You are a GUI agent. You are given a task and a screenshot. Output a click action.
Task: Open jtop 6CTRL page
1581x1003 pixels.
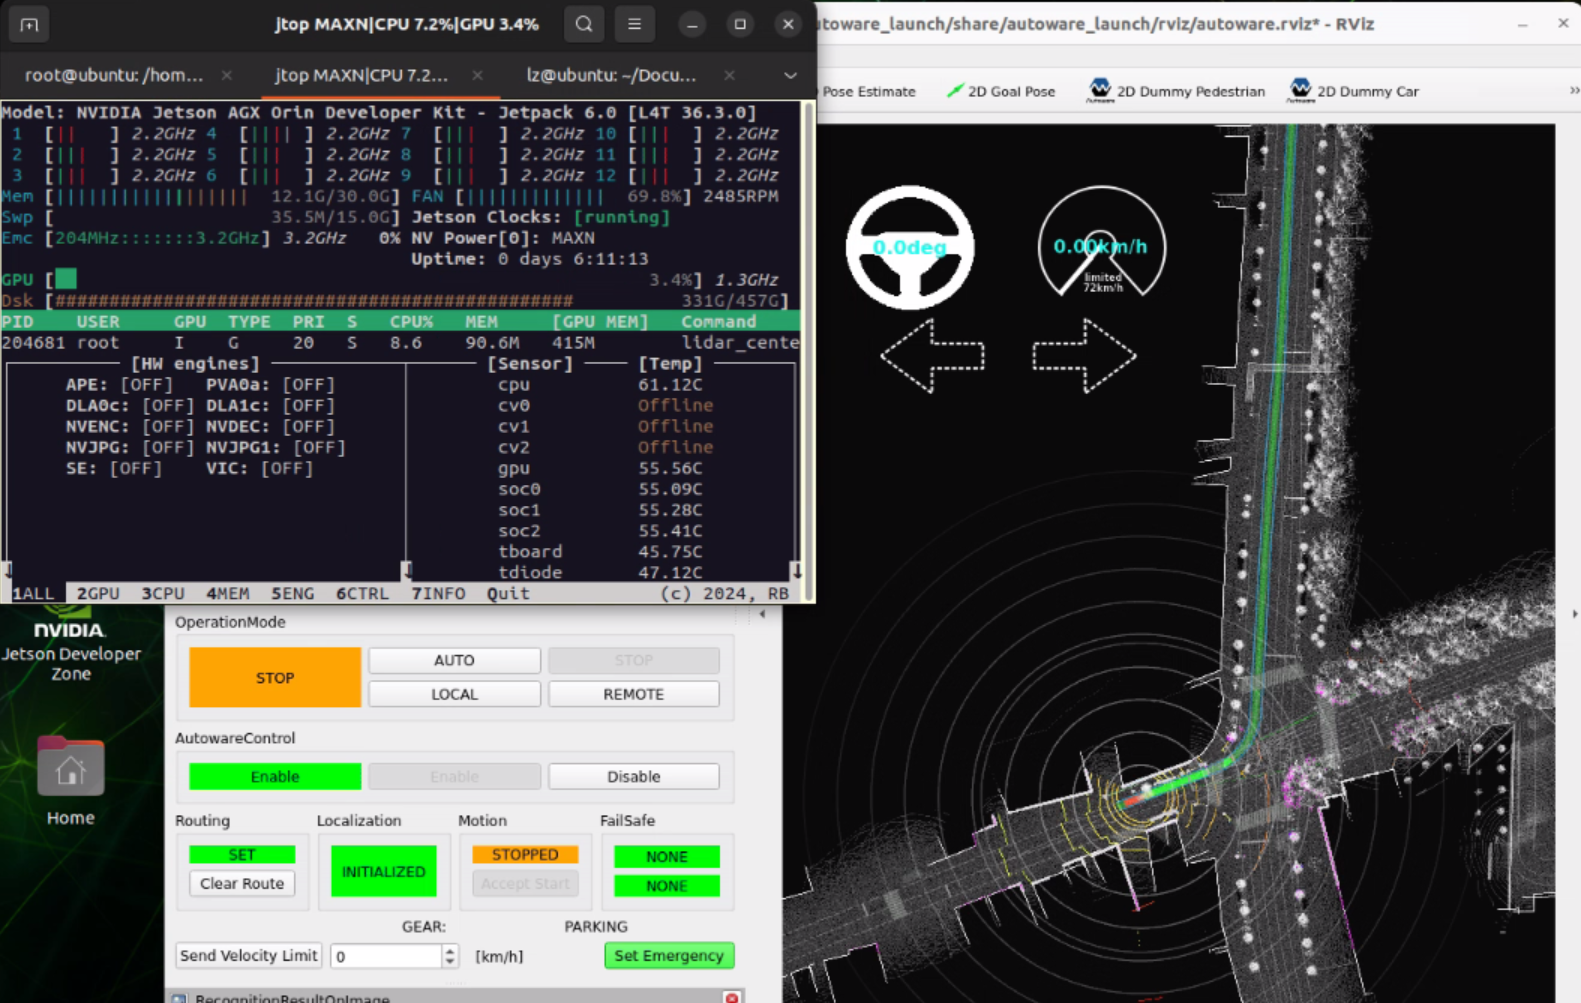(x=363, y=593)
